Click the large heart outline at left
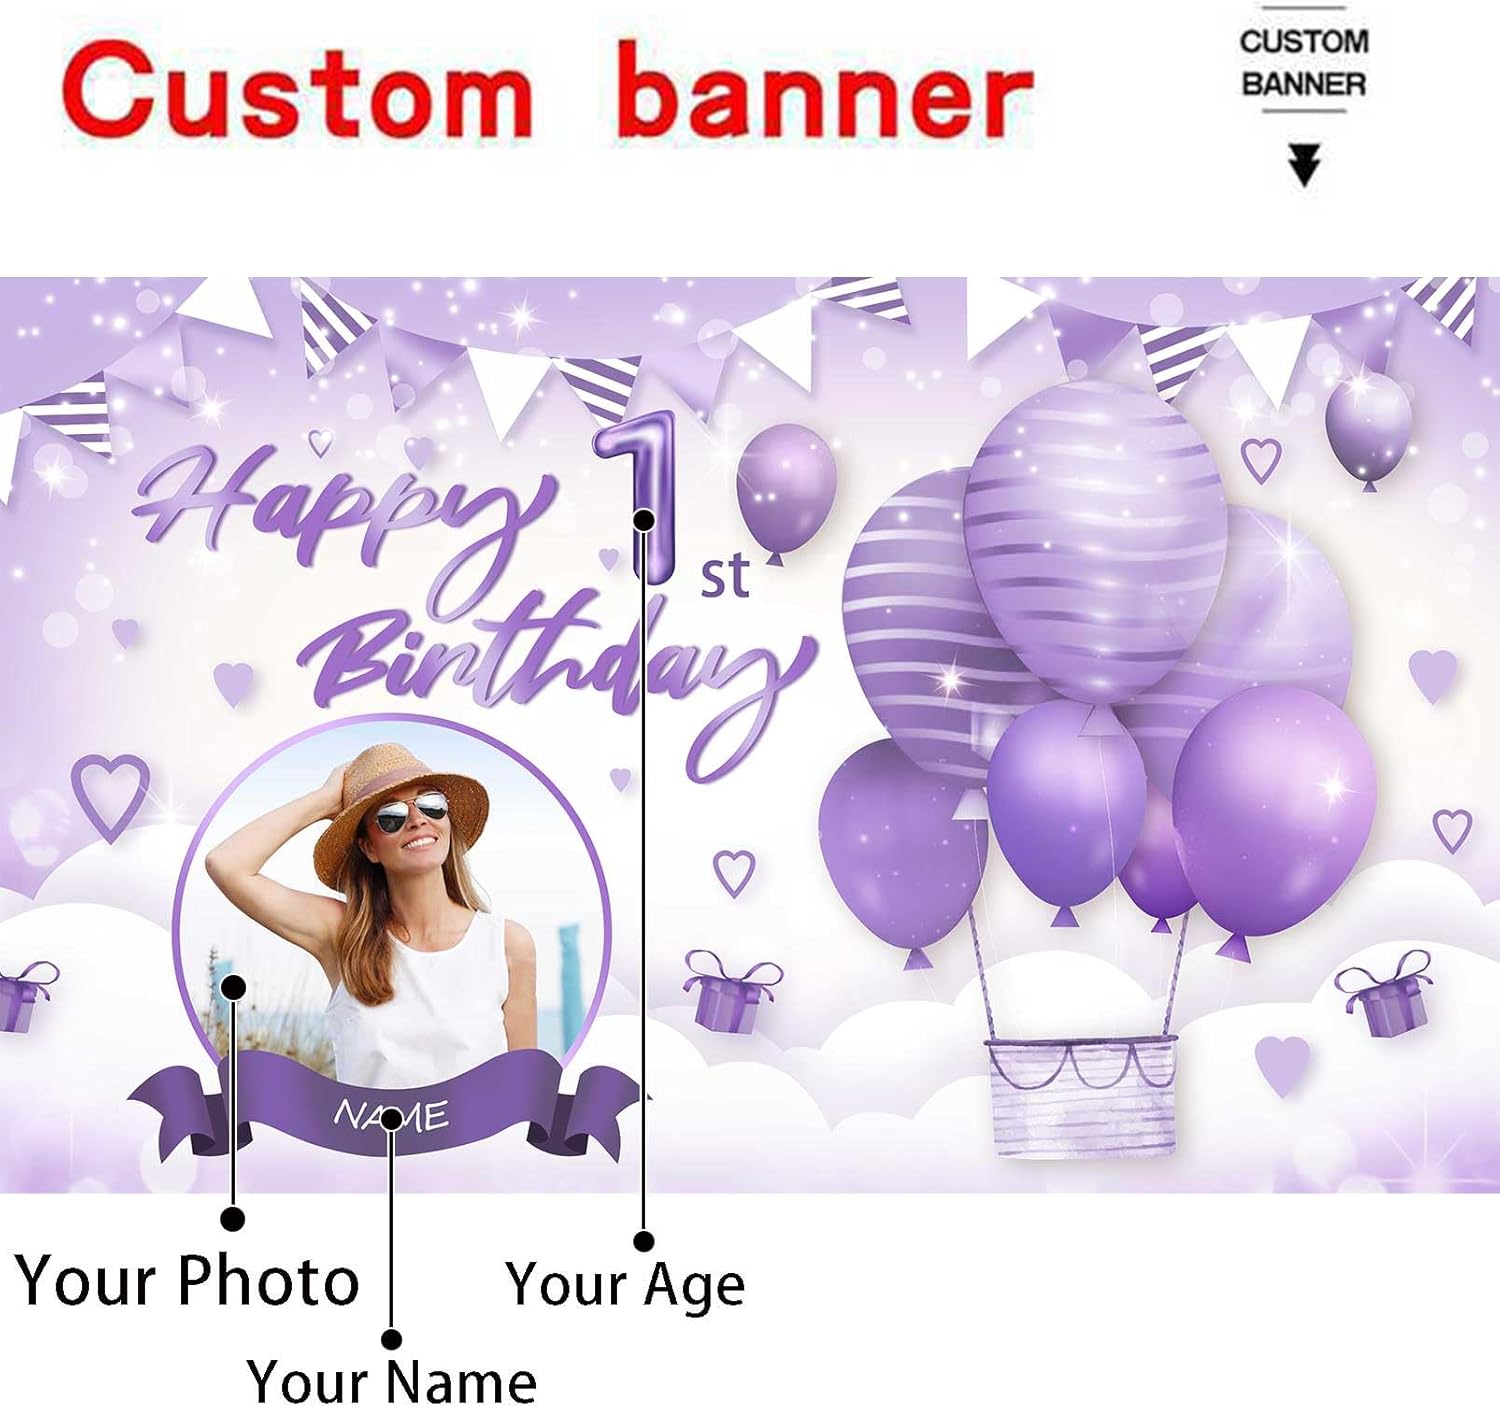 (x=110, y=797)
